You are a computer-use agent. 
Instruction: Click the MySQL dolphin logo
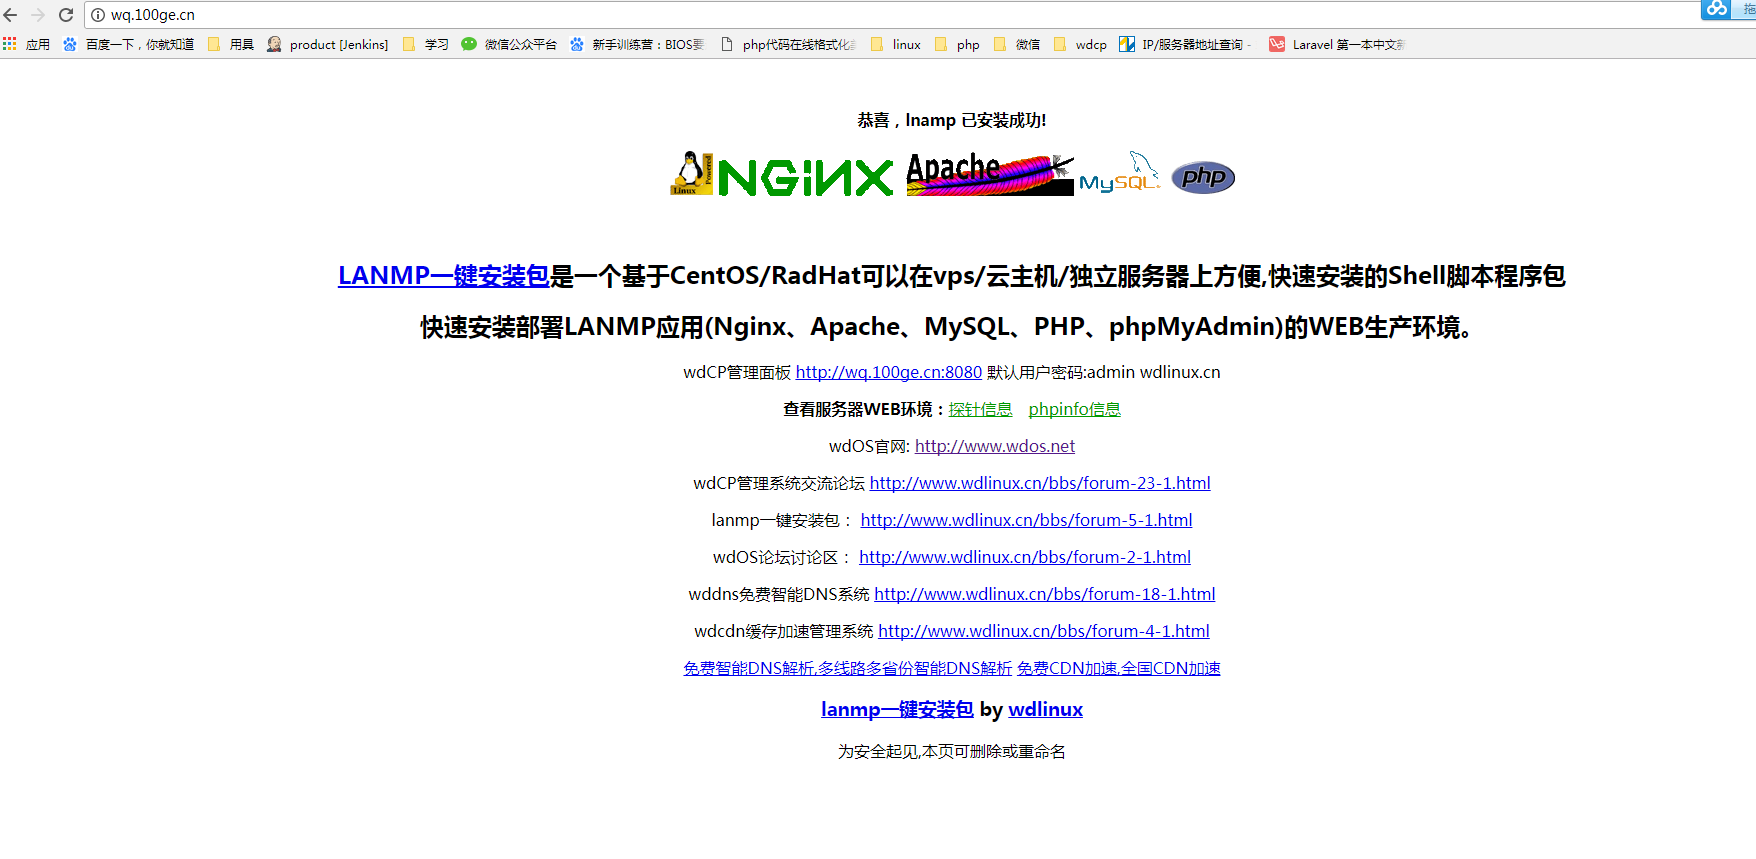coord(1119,173)
